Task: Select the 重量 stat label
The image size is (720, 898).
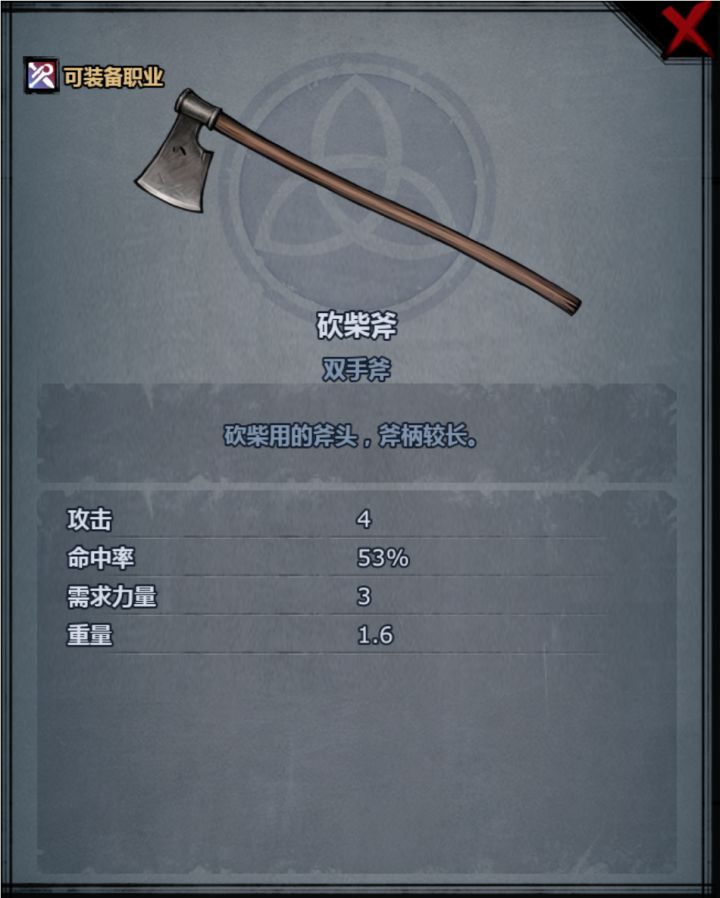Action: coord(90,635)
